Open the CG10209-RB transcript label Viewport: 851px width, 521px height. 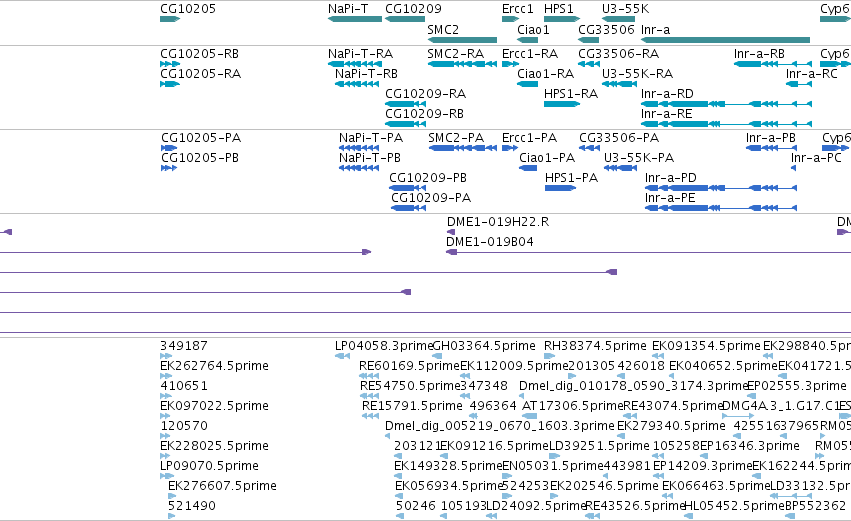click(424, 113)
